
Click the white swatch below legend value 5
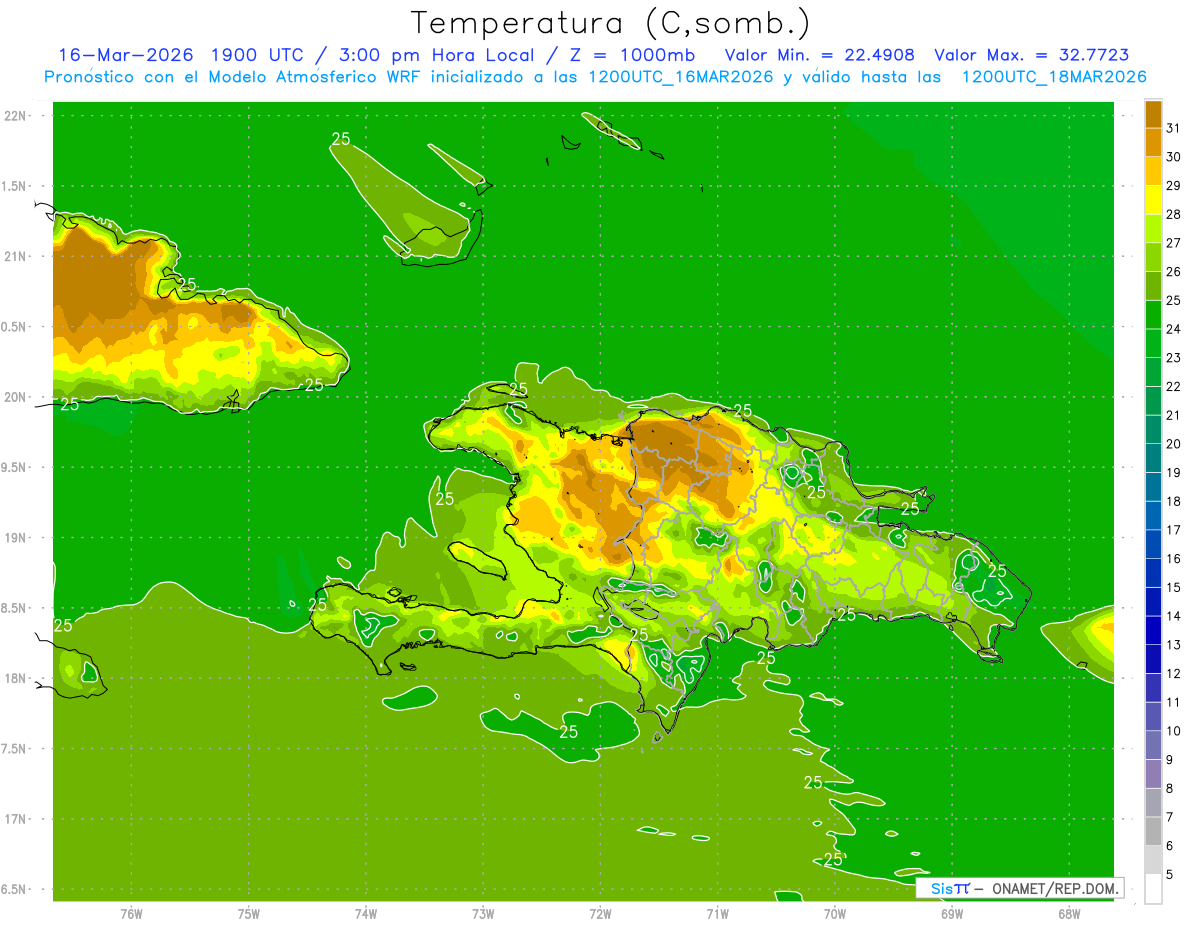[x=1153, y=889]
